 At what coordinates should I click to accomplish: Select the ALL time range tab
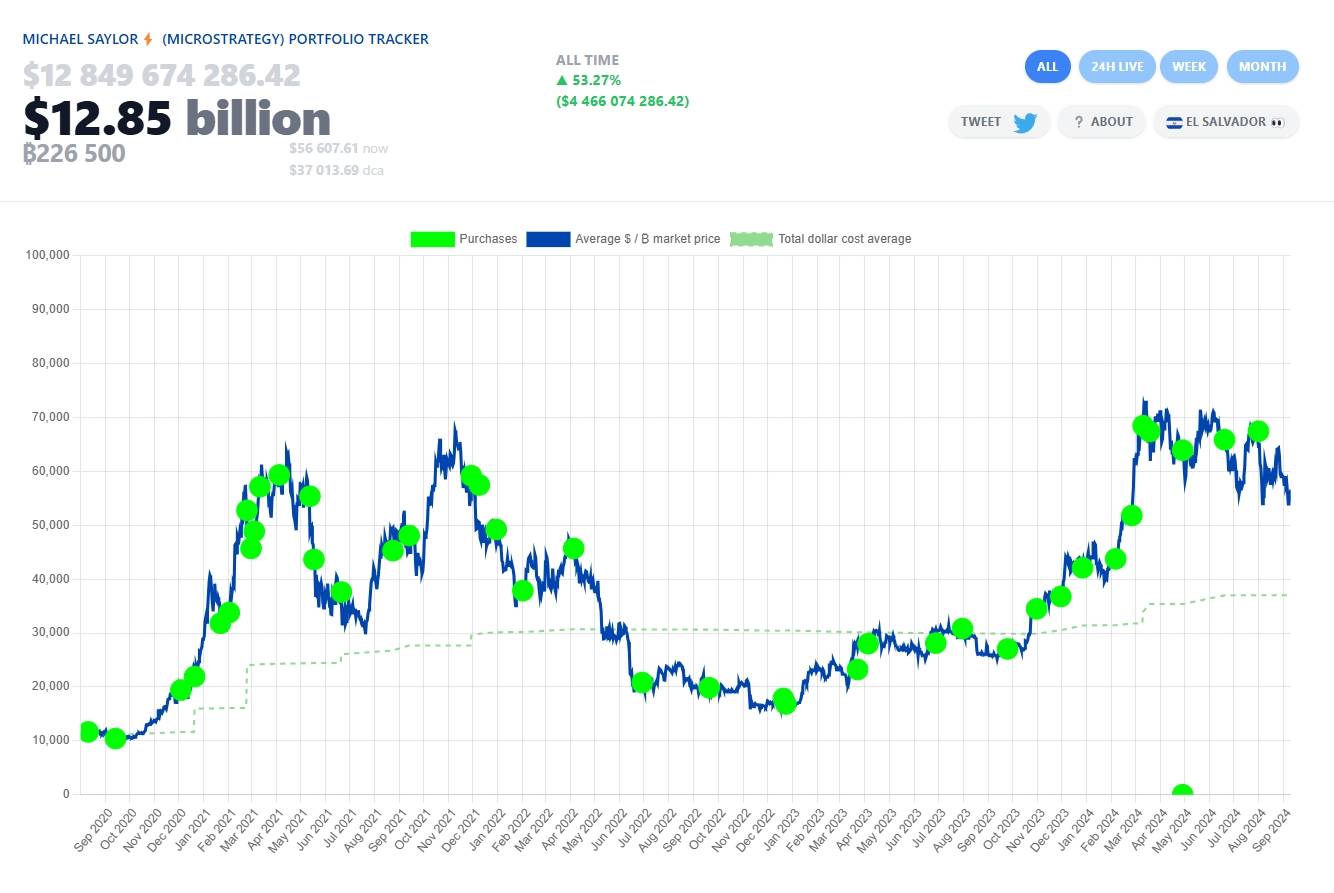click(1047, 67)
